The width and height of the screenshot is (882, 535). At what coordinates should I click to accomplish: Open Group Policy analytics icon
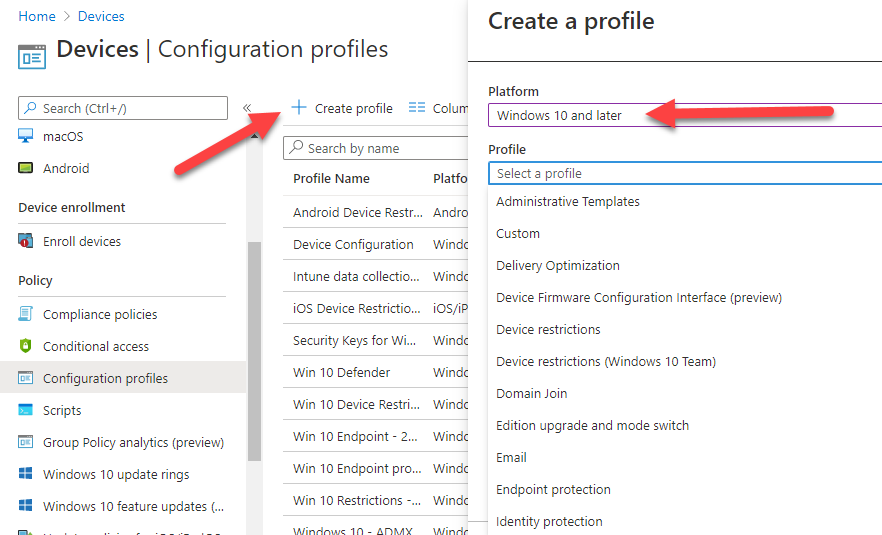tap(26, 442)
